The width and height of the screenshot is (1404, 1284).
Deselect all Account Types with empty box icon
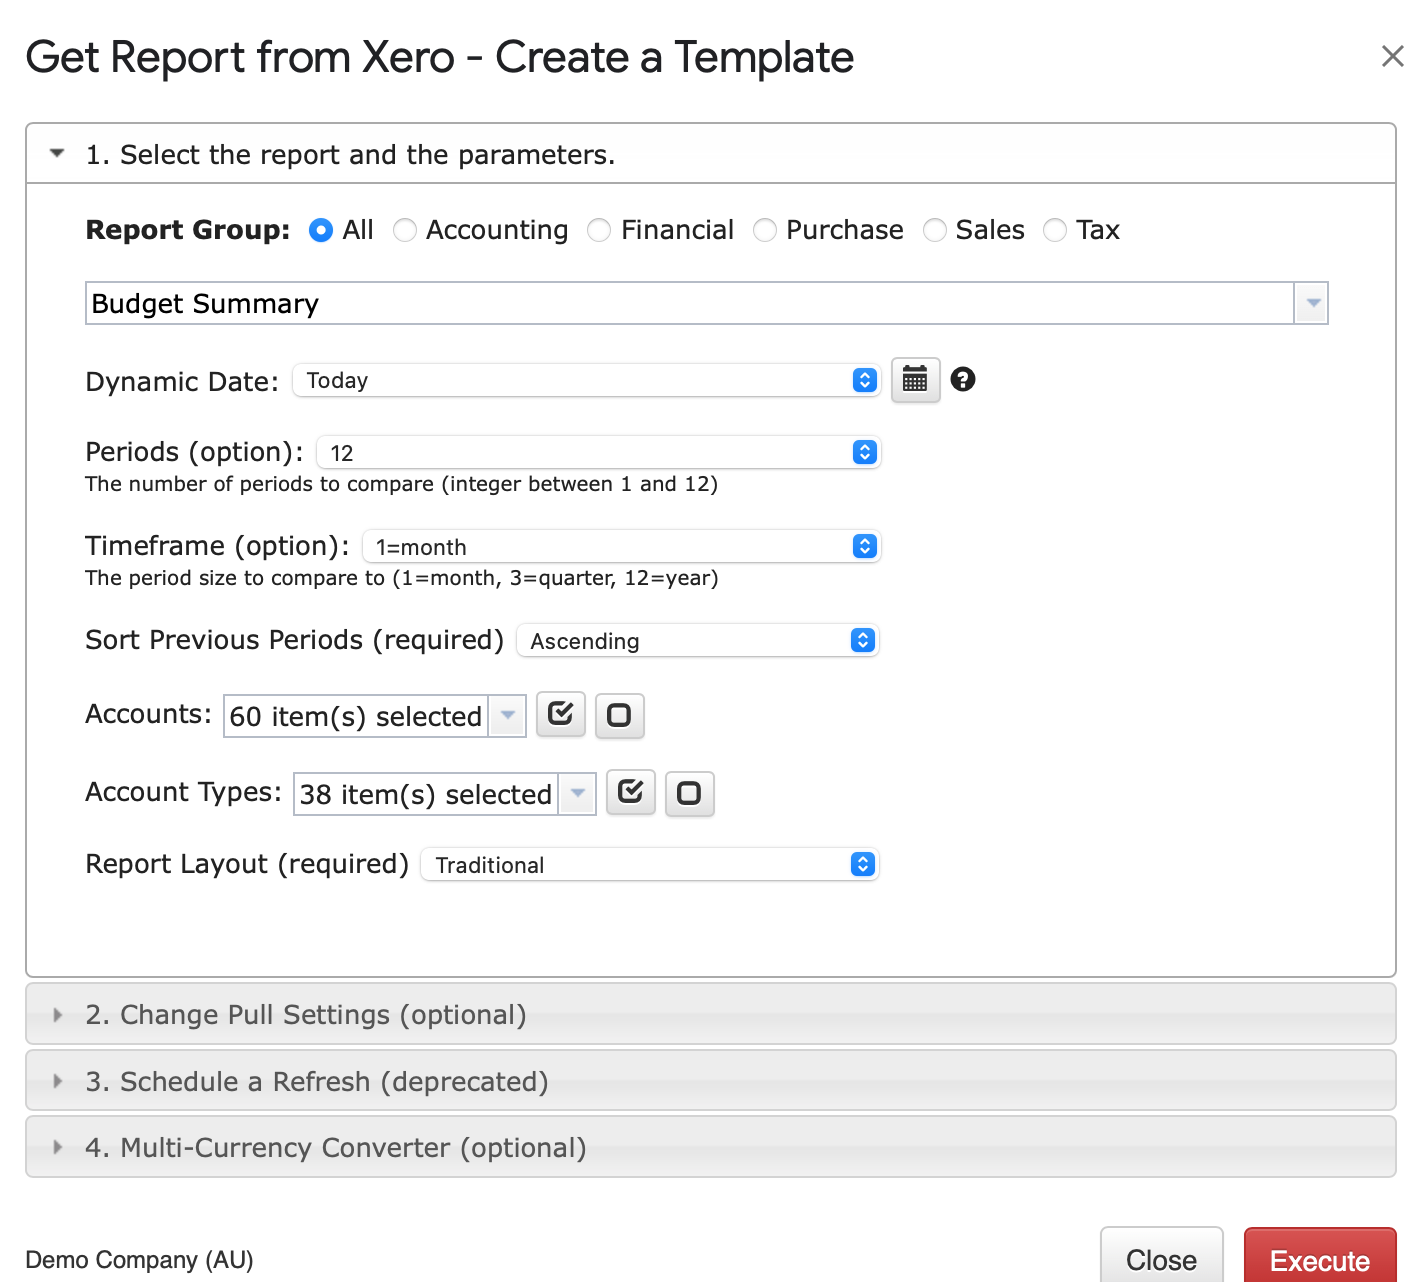coord(690,793)
